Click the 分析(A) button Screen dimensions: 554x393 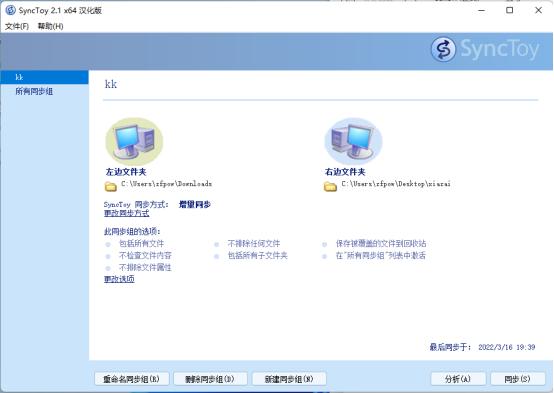coord(458,379)
